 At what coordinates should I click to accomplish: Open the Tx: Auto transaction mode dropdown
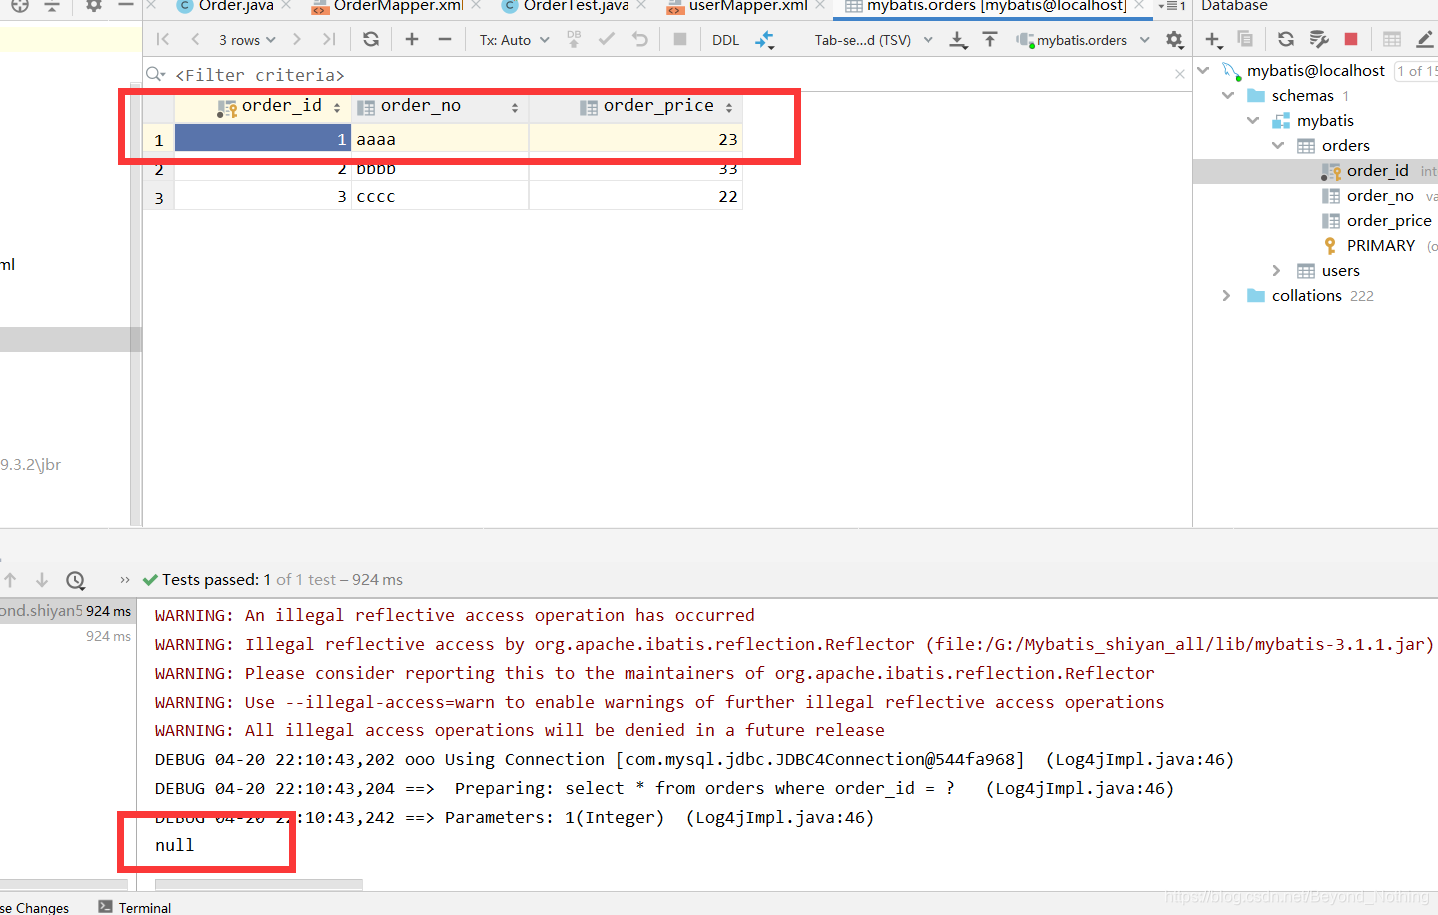coord(514,40)
